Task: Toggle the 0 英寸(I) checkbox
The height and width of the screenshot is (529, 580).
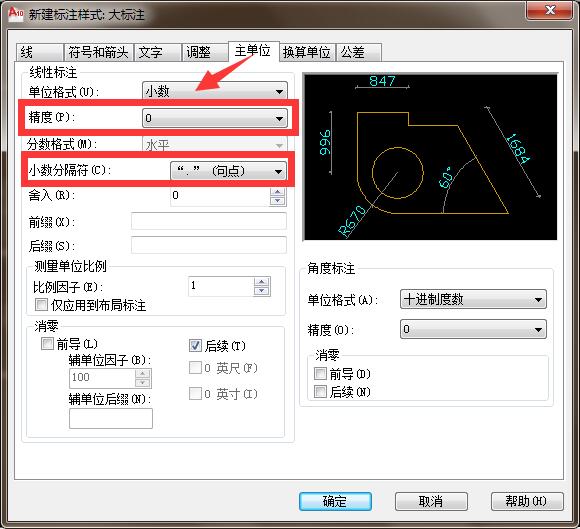Action: [x=195, y=394]
